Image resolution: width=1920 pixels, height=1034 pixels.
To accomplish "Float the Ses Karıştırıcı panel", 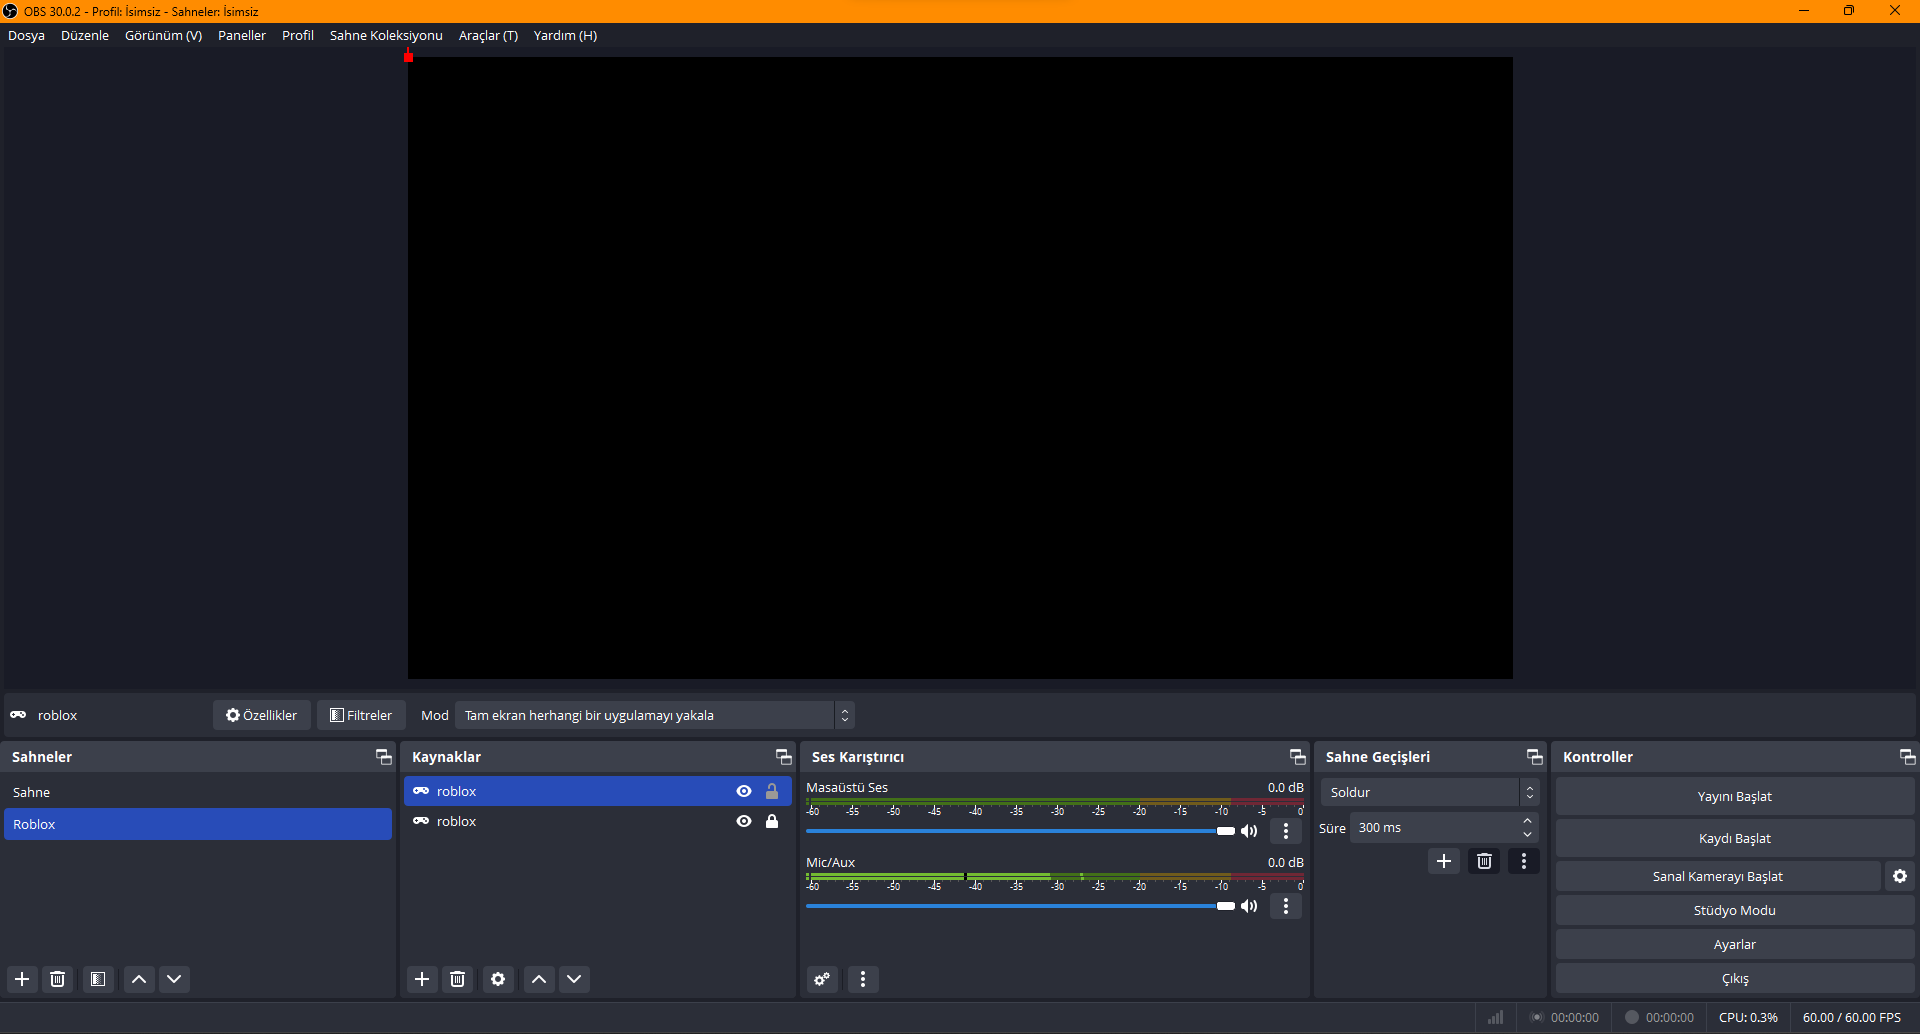I will (1297, 757).
